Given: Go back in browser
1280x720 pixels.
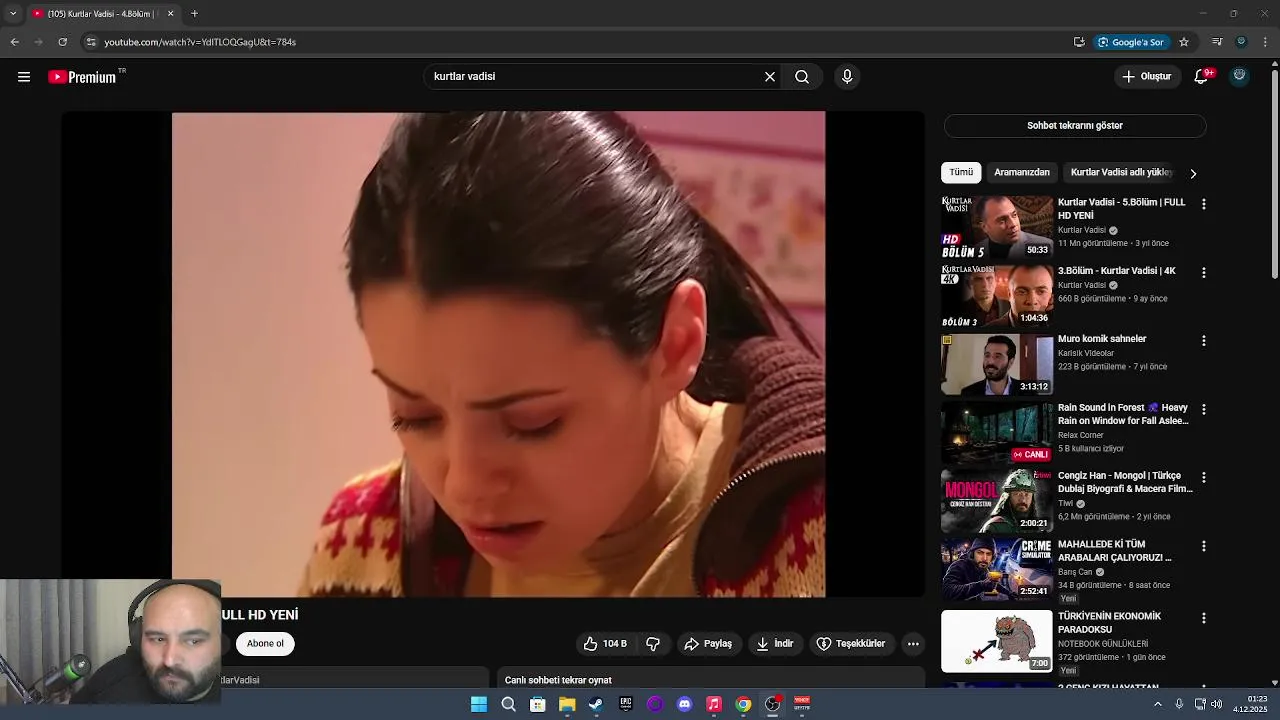Looking at the screenshot, I should pos(14,42).
